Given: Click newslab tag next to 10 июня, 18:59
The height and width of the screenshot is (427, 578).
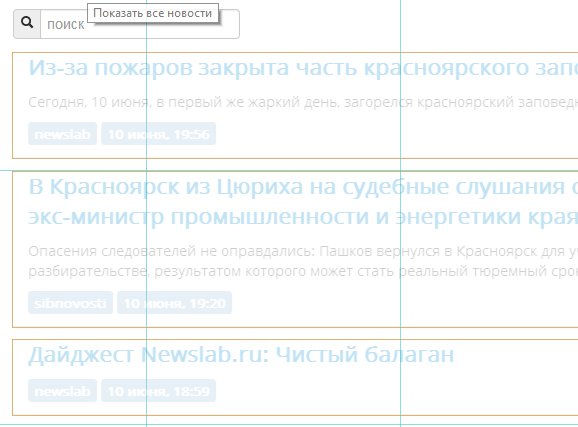Looking at the screenshot, I should (62, 390).
